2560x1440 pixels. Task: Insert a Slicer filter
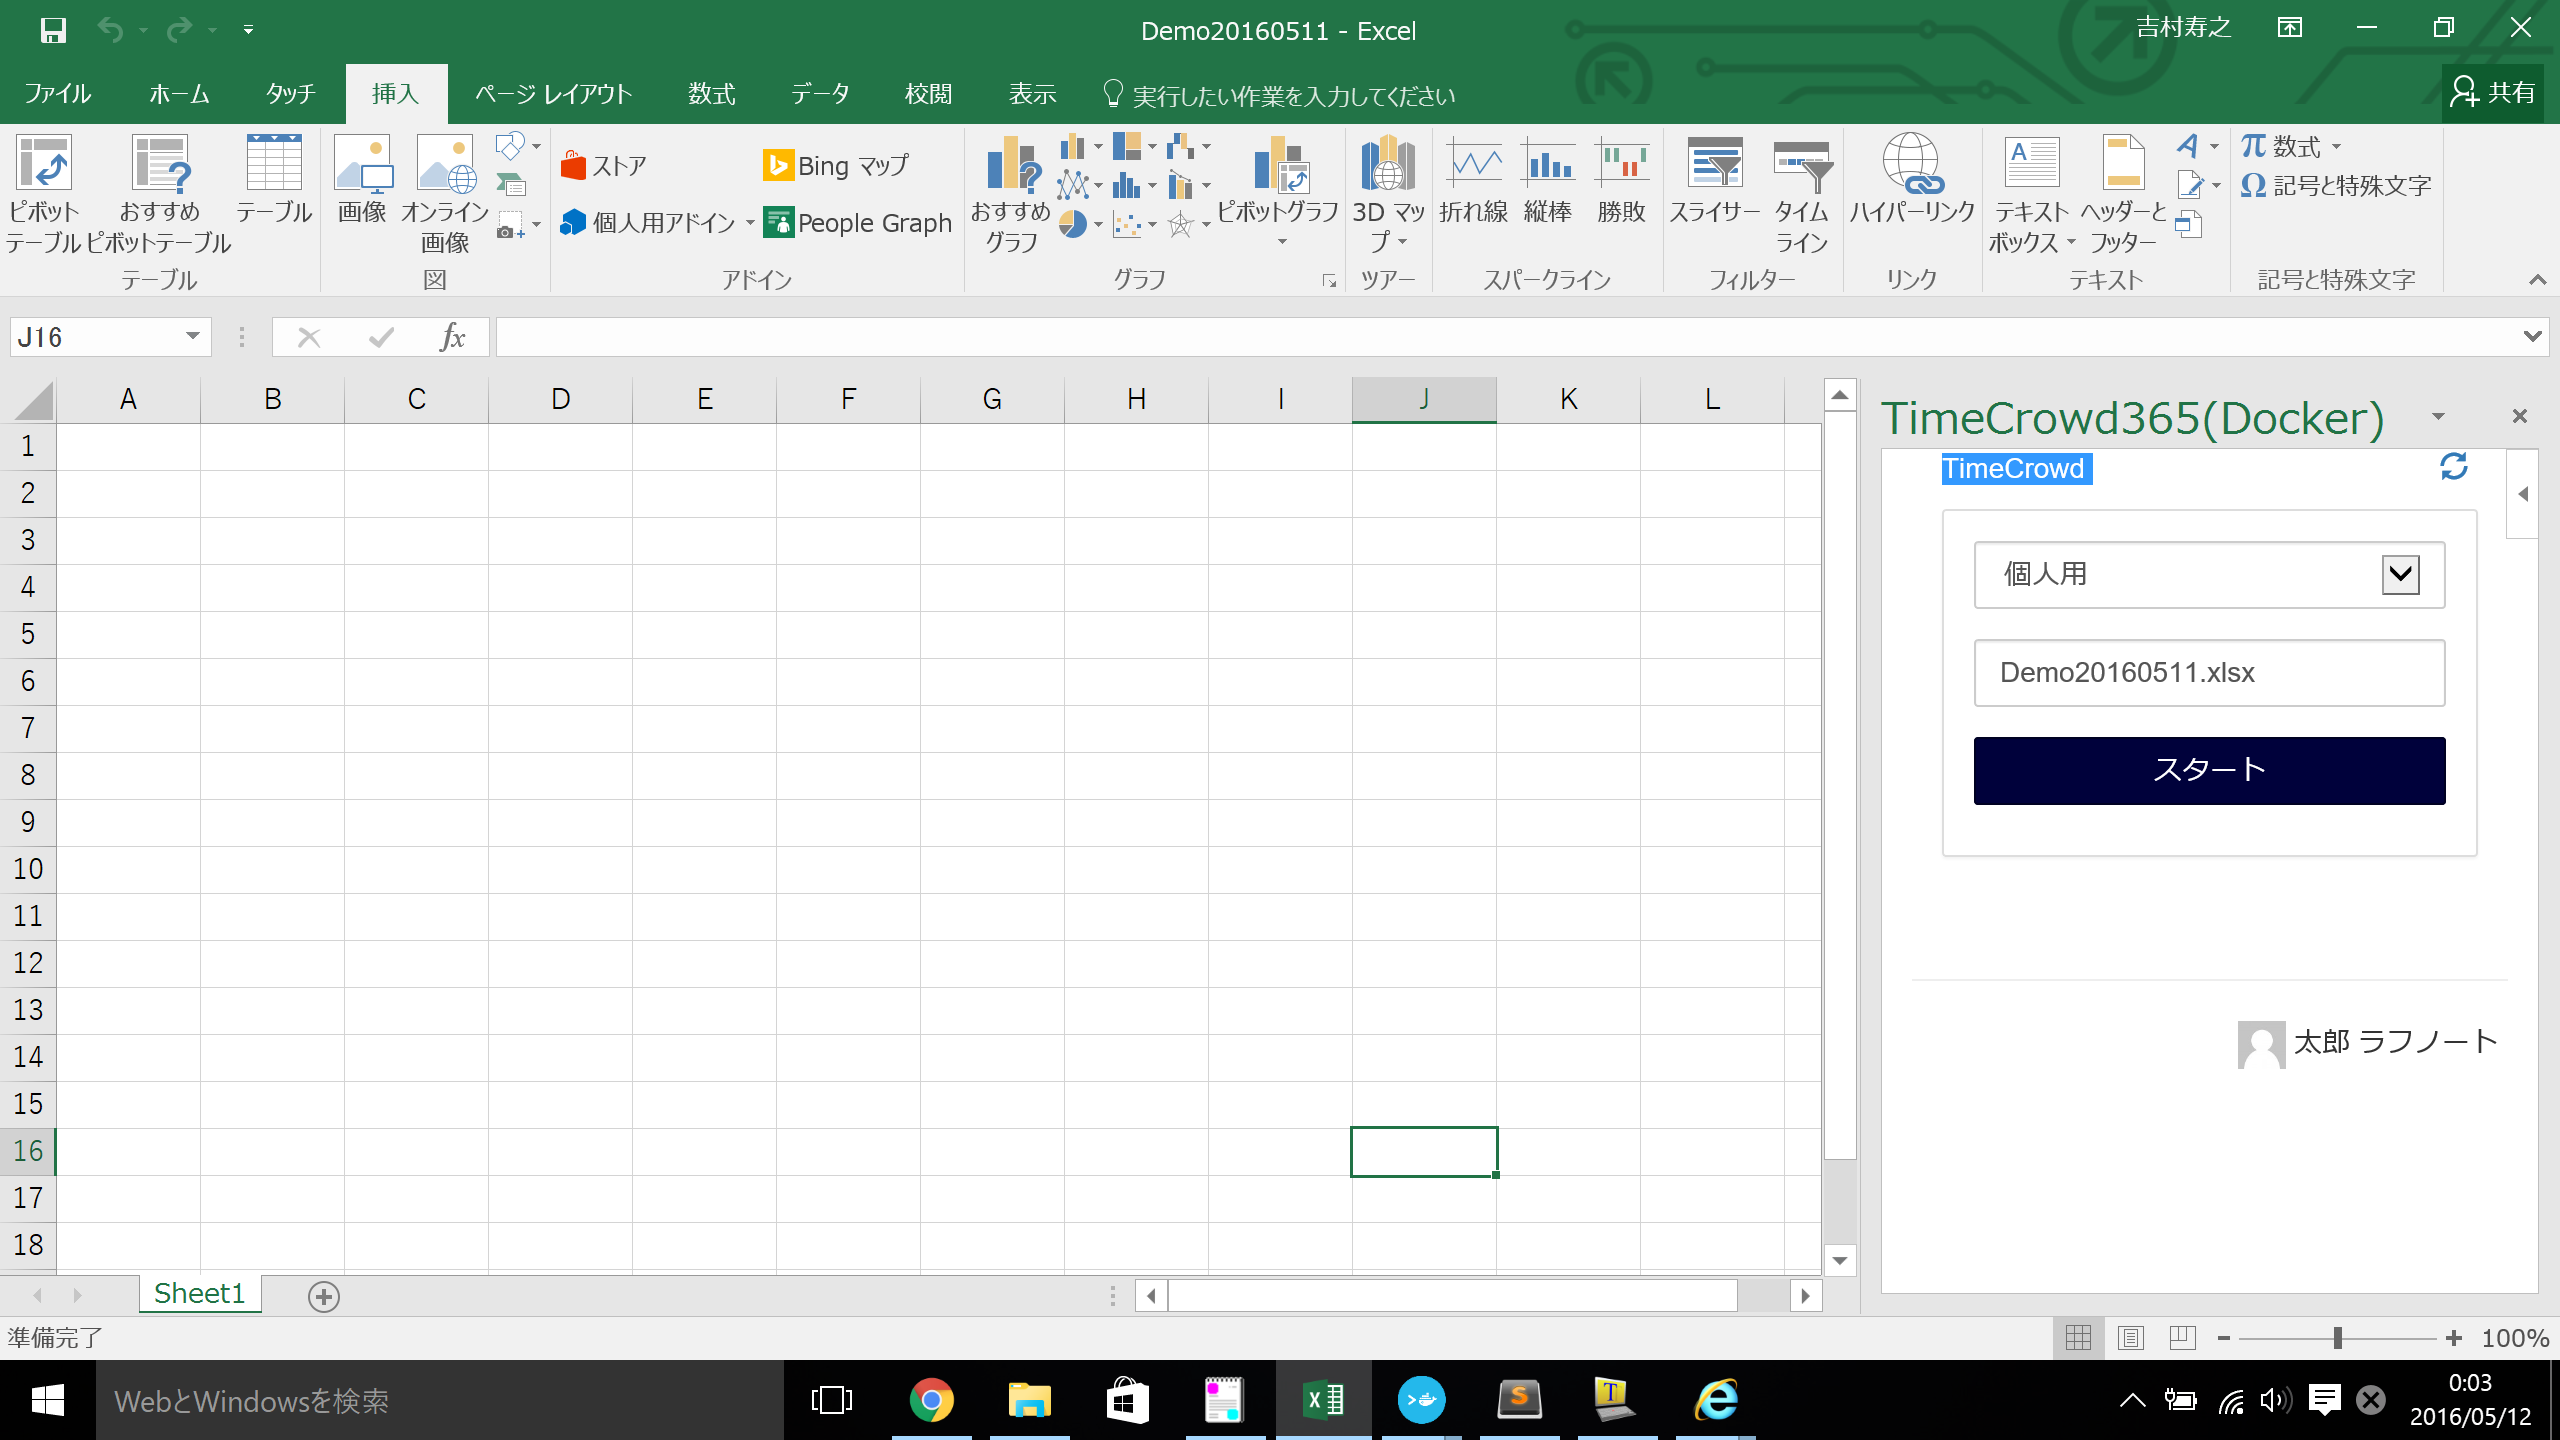[1715, 180]
